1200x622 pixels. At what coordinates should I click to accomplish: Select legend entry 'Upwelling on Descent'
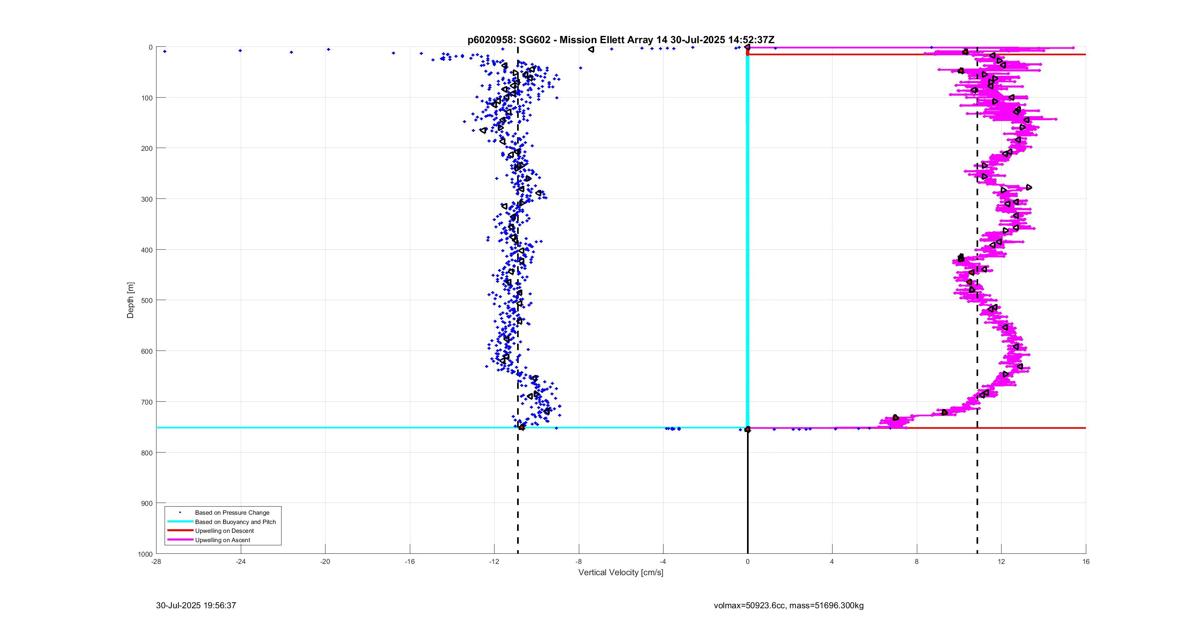(226, 530)
